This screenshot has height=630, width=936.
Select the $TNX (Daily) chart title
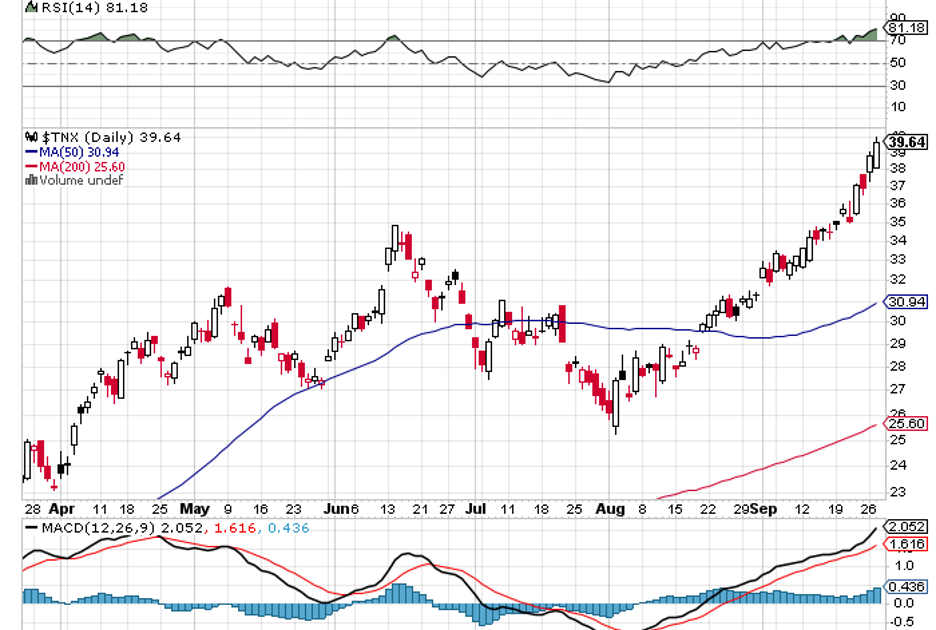tap(90, 137)
